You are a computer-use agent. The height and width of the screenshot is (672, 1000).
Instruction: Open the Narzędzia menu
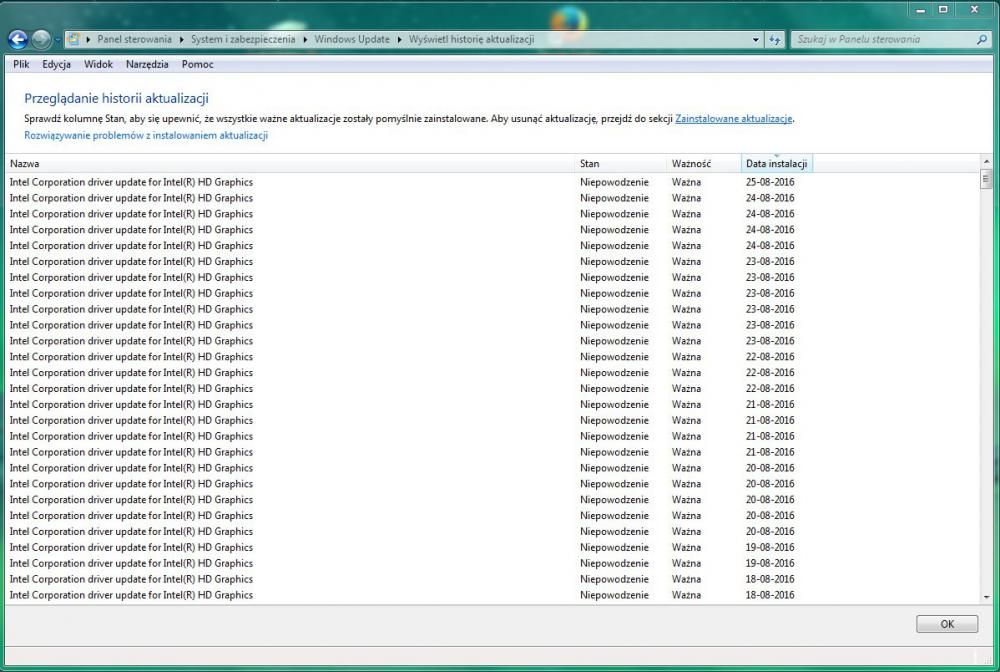[x=147, y=64]
